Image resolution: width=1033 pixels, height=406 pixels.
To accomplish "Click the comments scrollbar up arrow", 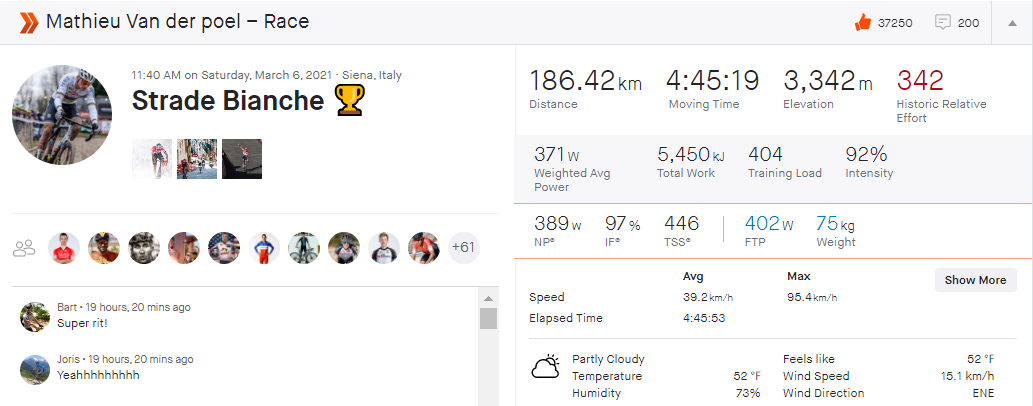I will tap(488, 299).
